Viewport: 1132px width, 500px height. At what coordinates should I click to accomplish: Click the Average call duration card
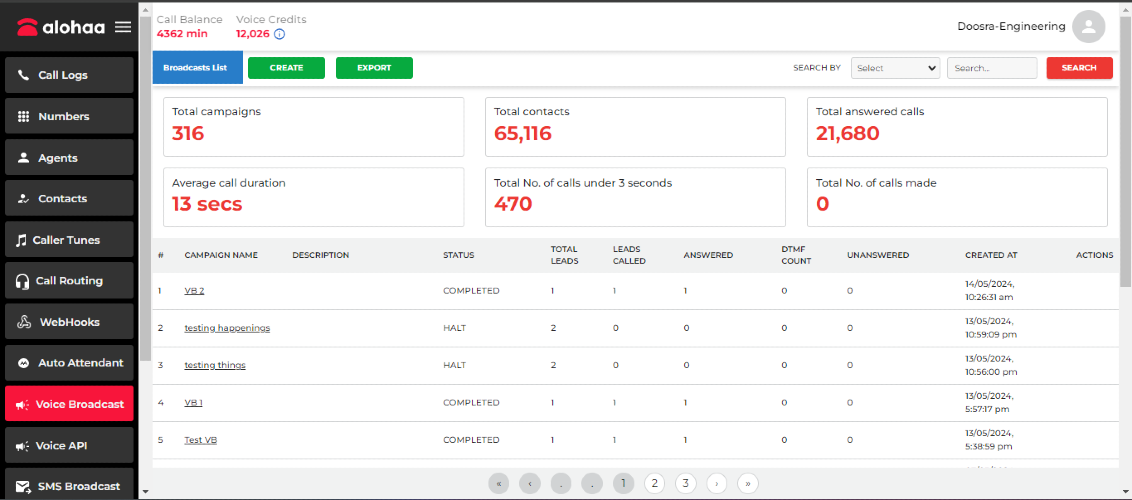pyautogui.click(x=313, y=197)
